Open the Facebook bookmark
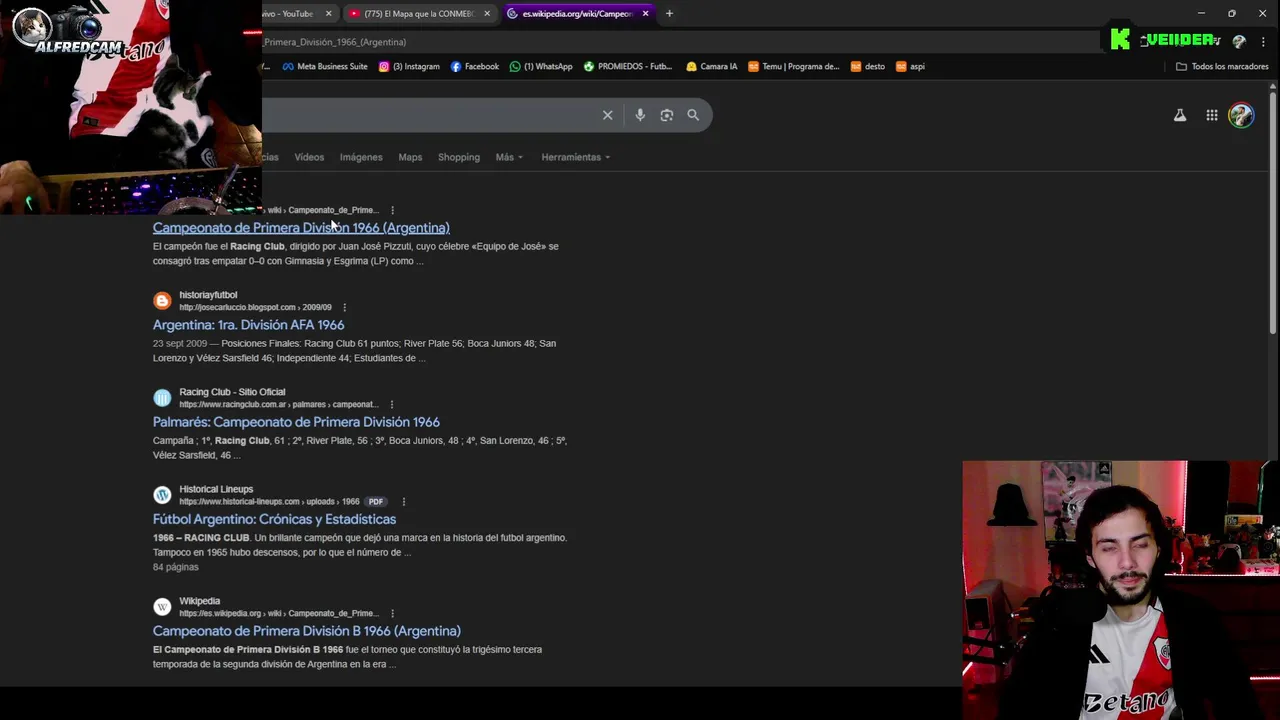Viewport: 1280px width, 720px height. (x=475, y=66)
